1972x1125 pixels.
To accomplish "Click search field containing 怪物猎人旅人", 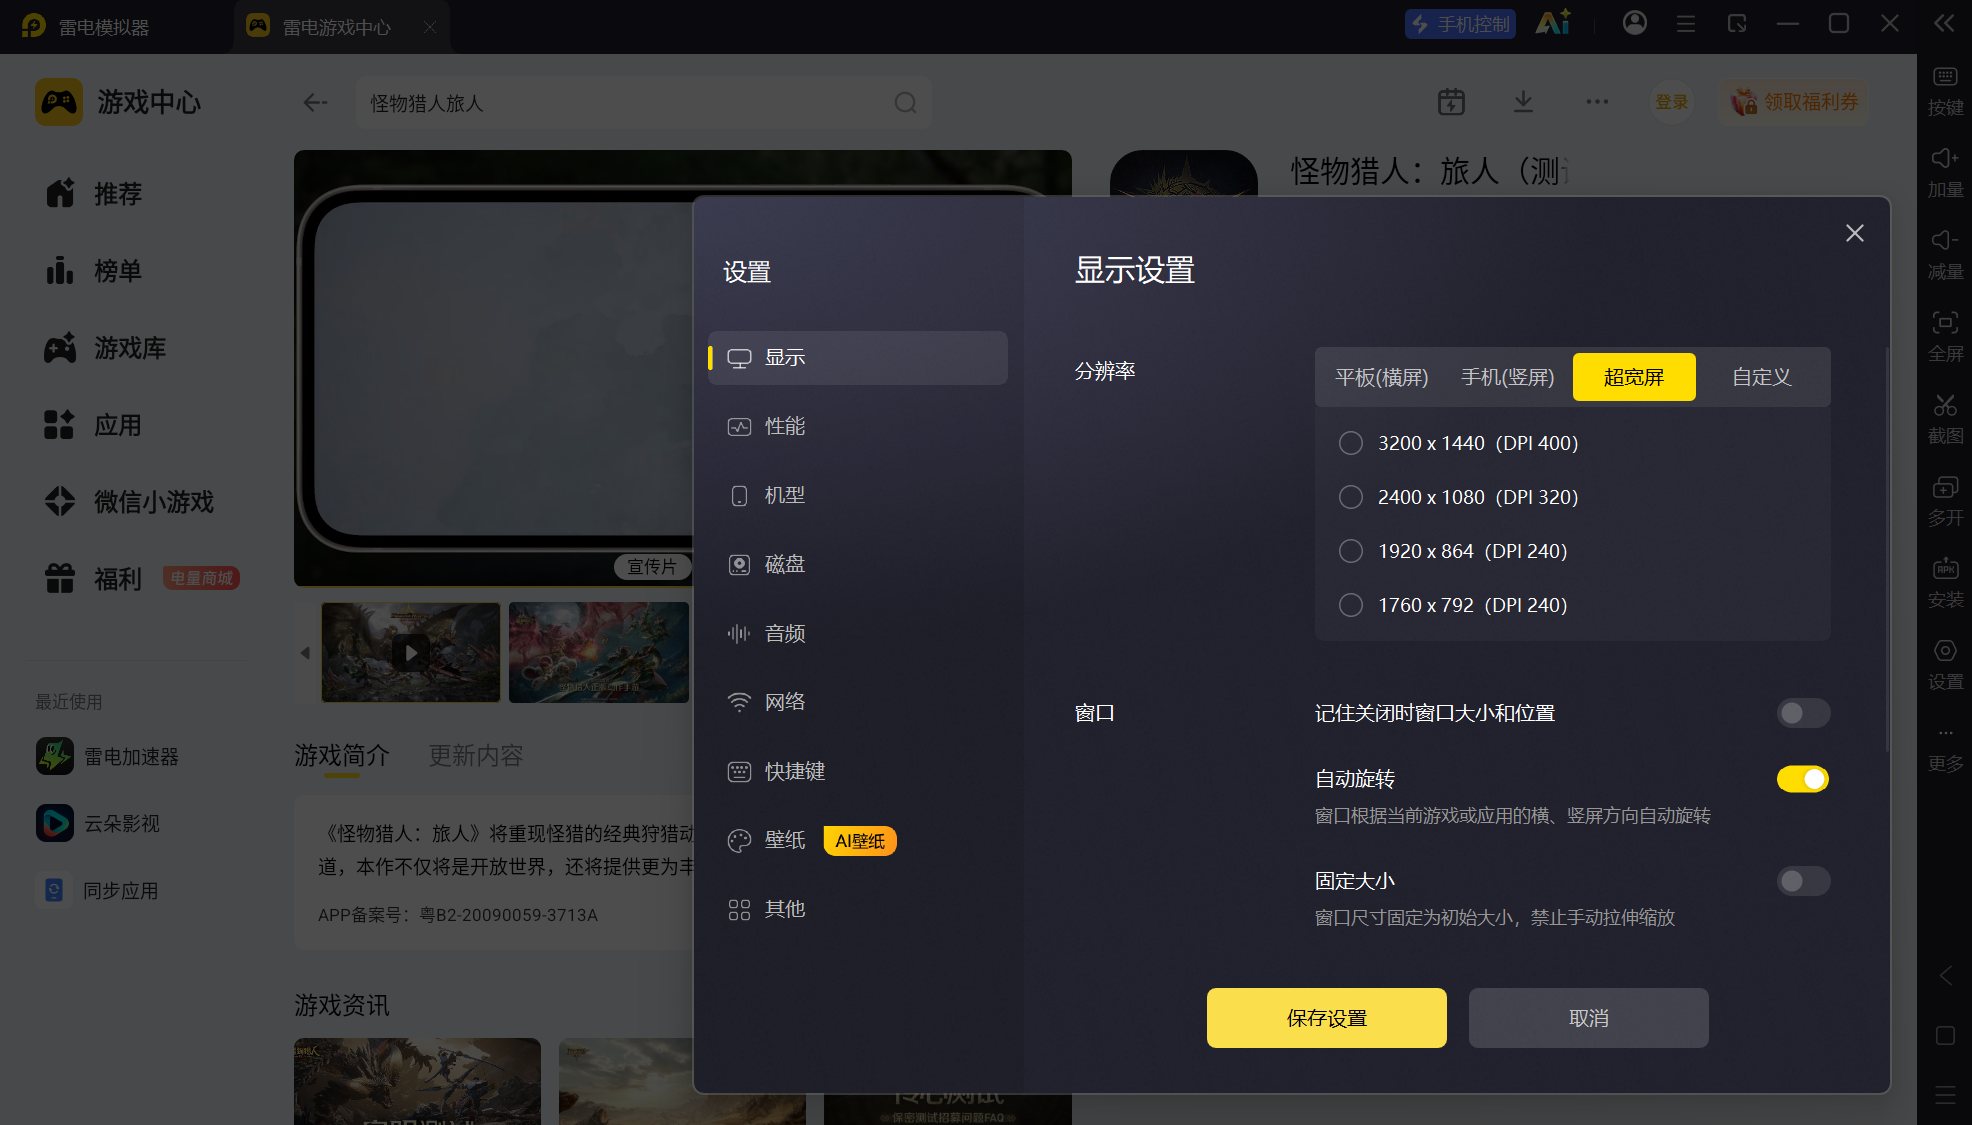I will point(643,103).
